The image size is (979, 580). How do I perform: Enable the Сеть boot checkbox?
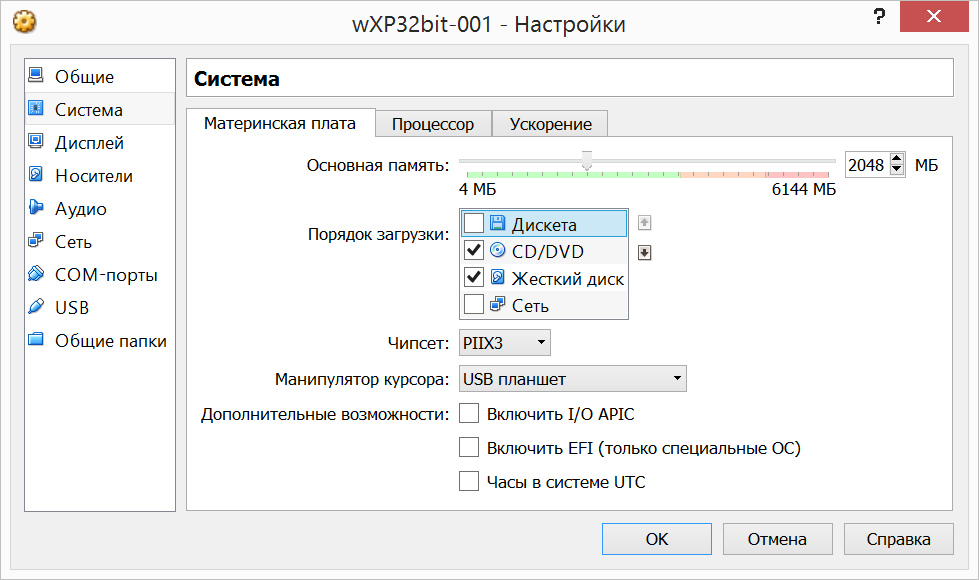(474, 305)
